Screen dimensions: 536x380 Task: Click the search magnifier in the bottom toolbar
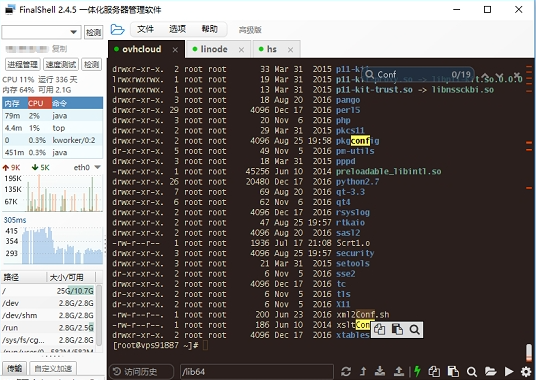pos(472,371)
